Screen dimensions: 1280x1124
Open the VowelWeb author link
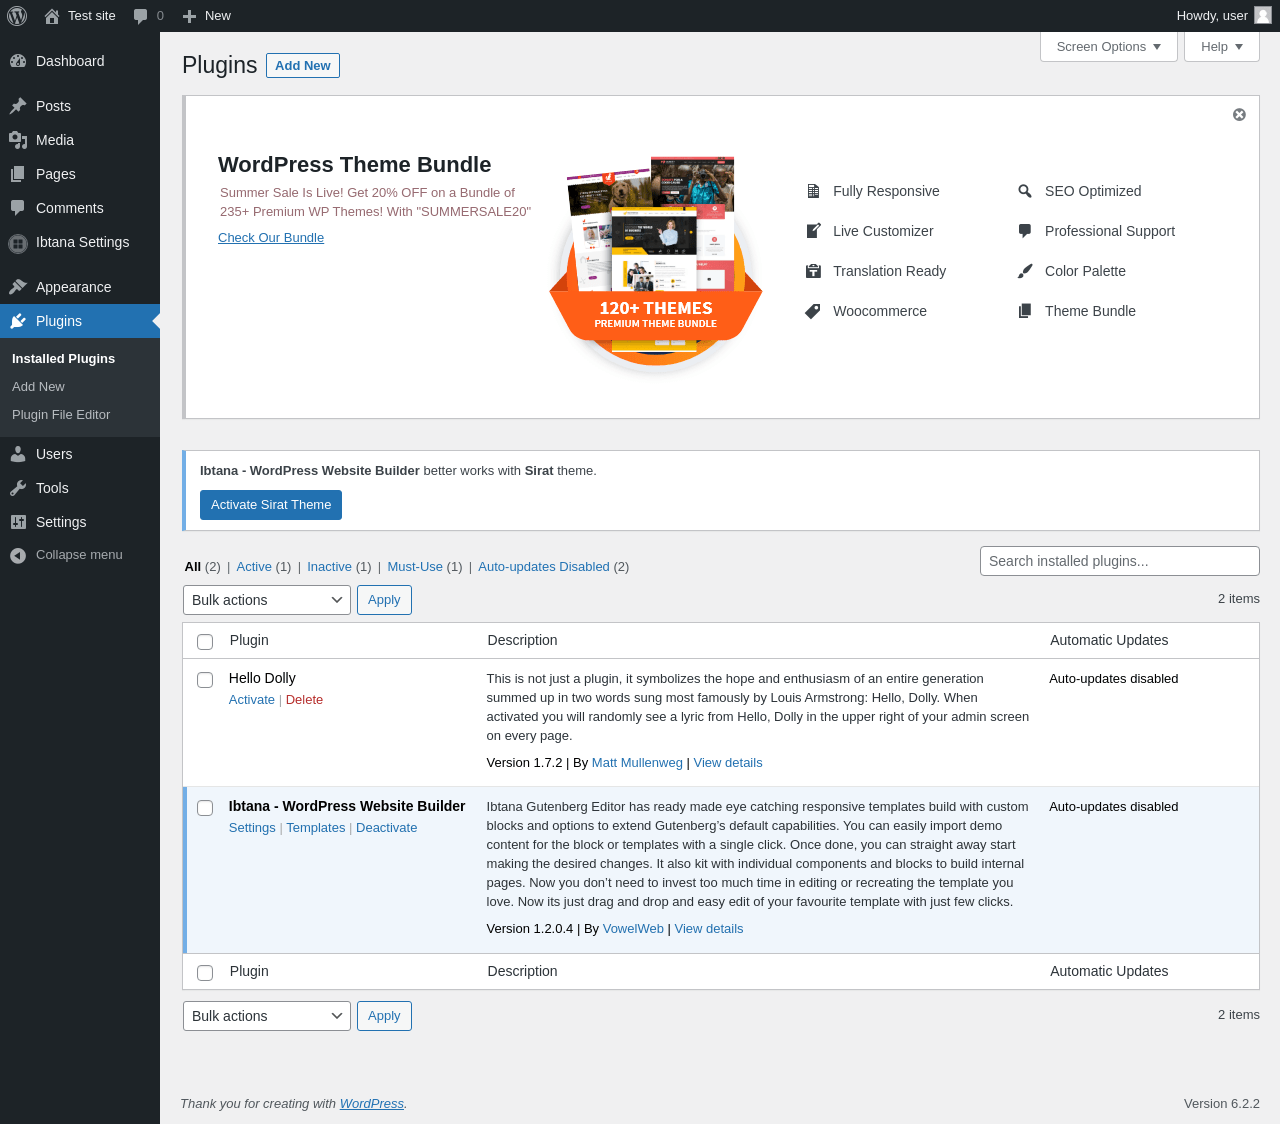633,929
